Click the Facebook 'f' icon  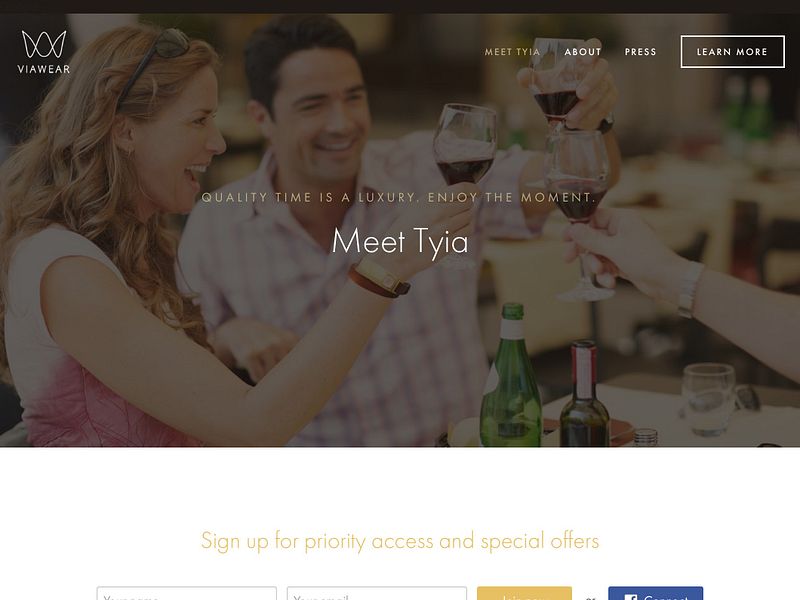click(631, 597)
